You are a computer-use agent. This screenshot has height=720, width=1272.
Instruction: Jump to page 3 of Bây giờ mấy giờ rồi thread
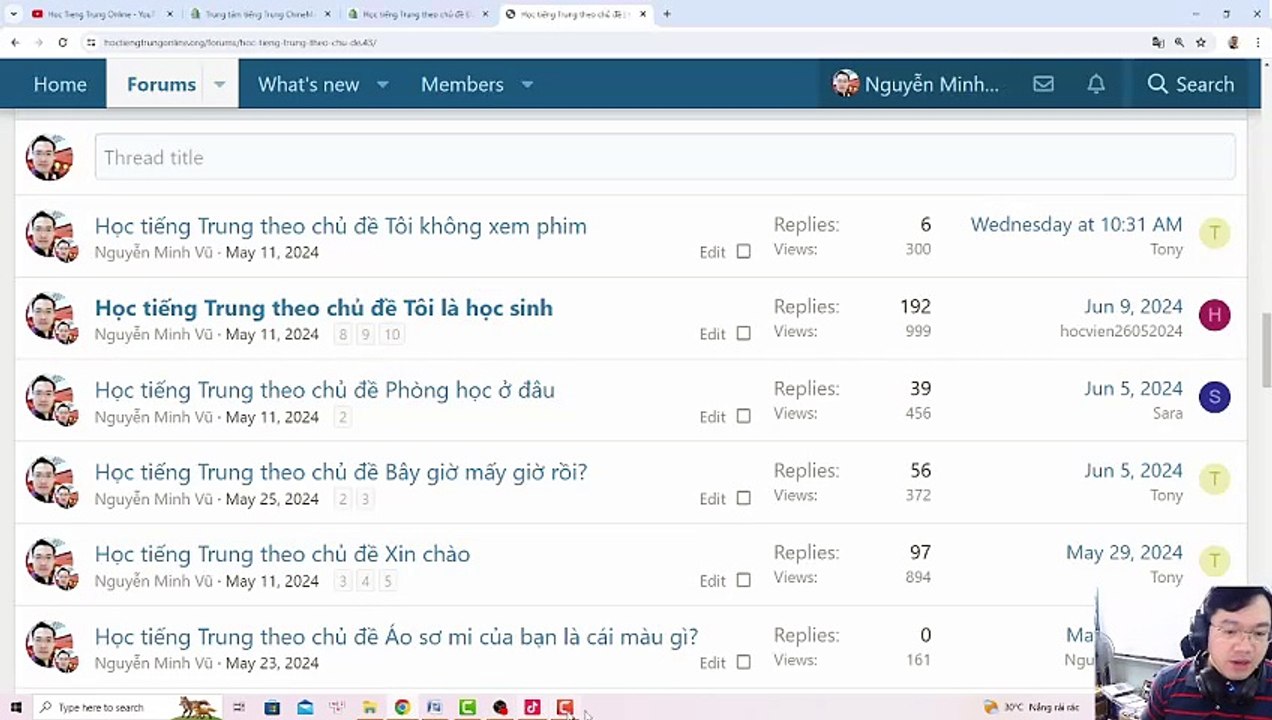[365, 499]
